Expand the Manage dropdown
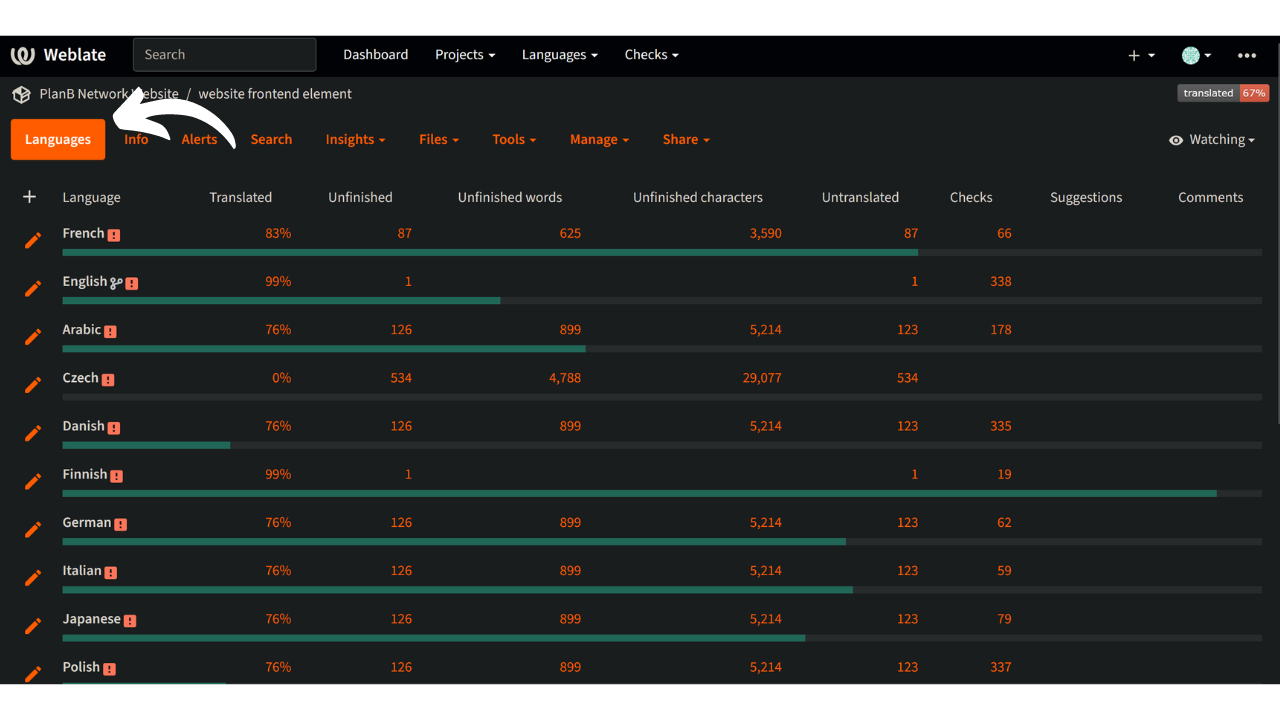Image resolution: width=1280 pixels, height=720 pixels. 599,140
